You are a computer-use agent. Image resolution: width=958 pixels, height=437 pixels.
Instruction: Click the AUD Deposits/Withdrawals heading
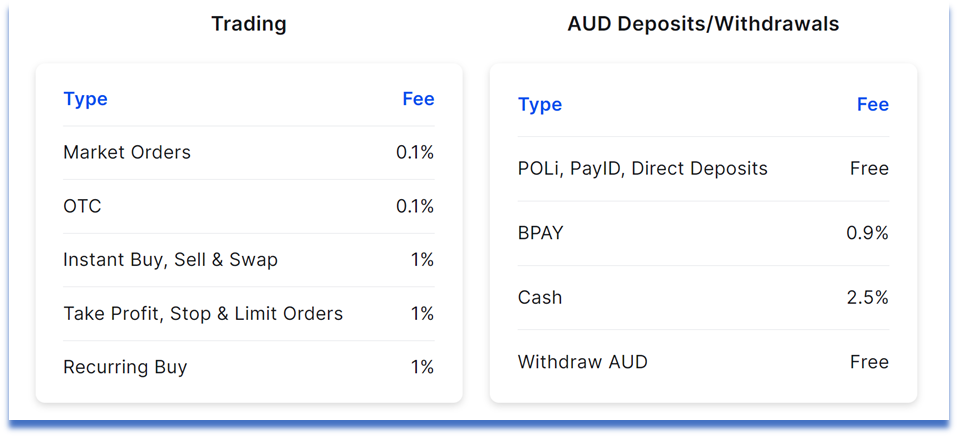point(703,24)
